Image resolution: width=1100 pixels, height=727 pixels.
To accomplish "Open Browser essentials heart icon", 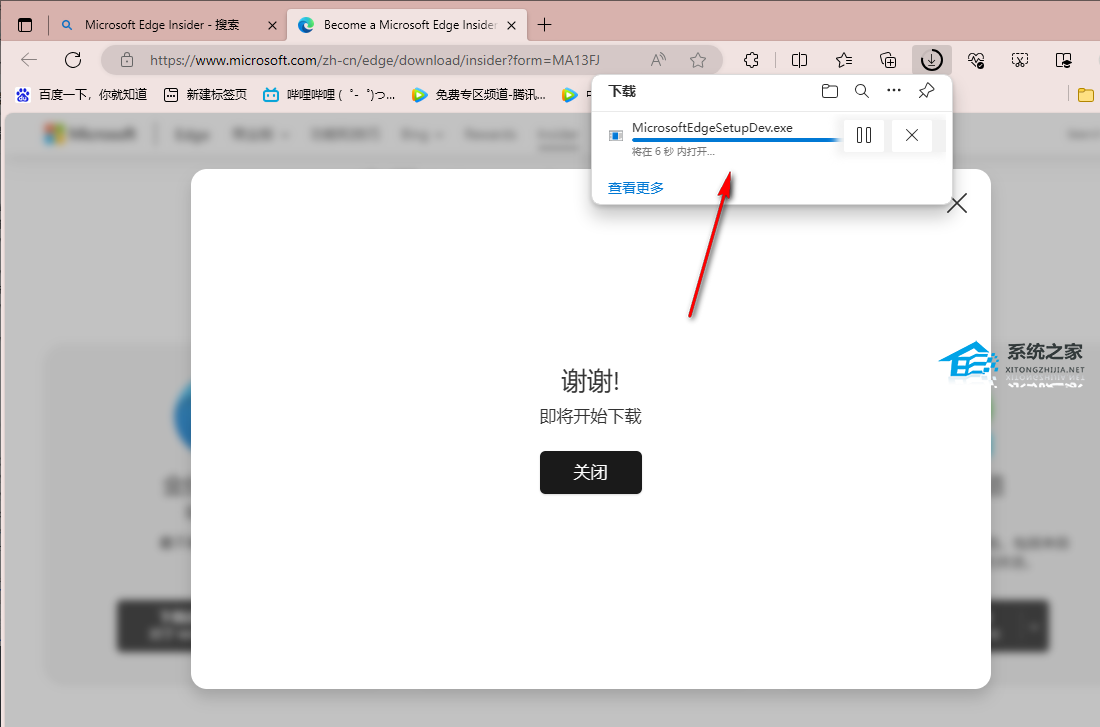I will click(x=976, y=60).
